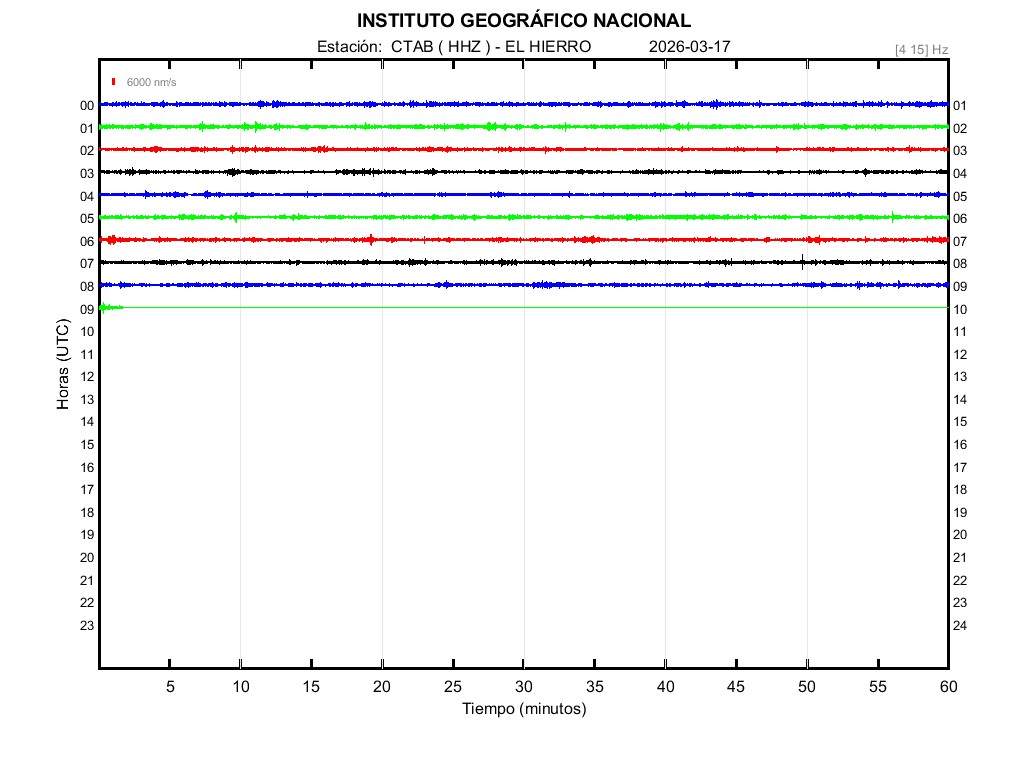1024x768 pixels.
Task: Click hour 12 label on left axis
Action: point(87,377)
